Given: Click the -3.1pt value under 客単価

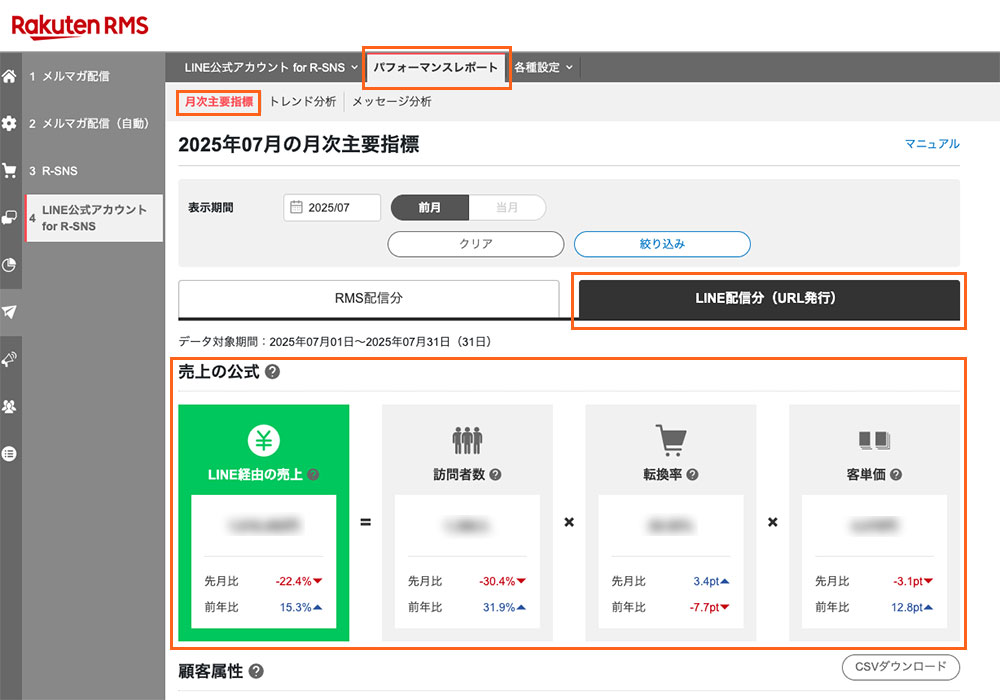Looking at the screenshot, I should 908,581.
